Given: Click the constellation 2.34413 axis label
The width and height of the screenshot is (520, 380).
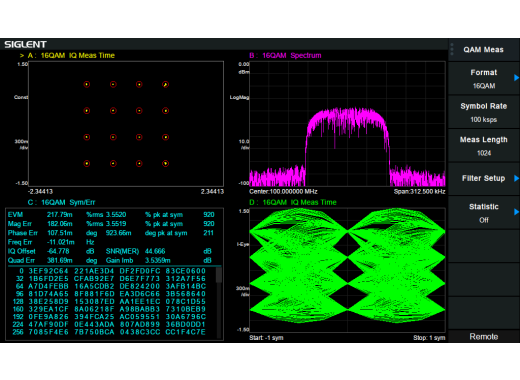Looking at the screenshot, I should (x=212, y=192).
